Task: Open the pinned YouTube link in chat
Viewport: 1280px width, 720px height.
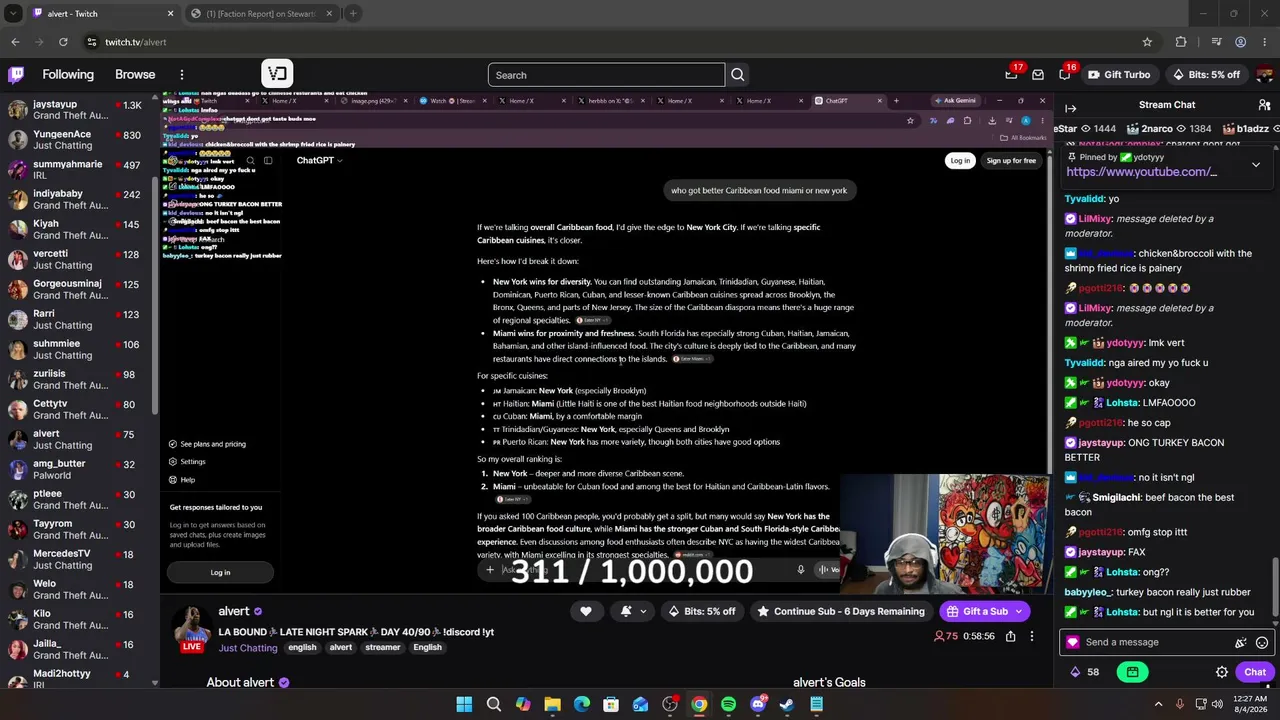Action: 1141,172
